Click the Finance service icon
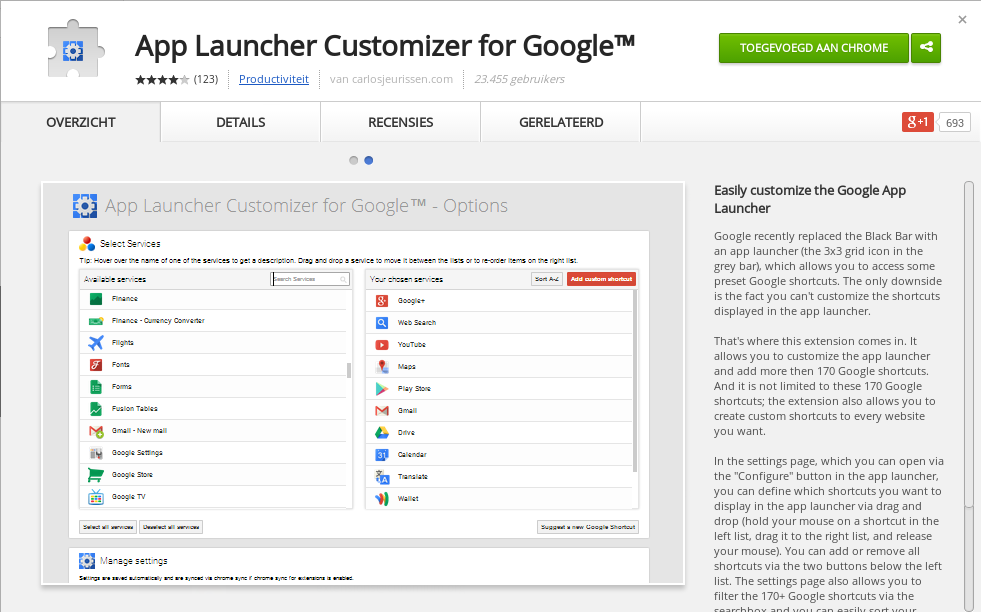Image resolution: width=981 pixels, height=612 pixels. (96, 298)
